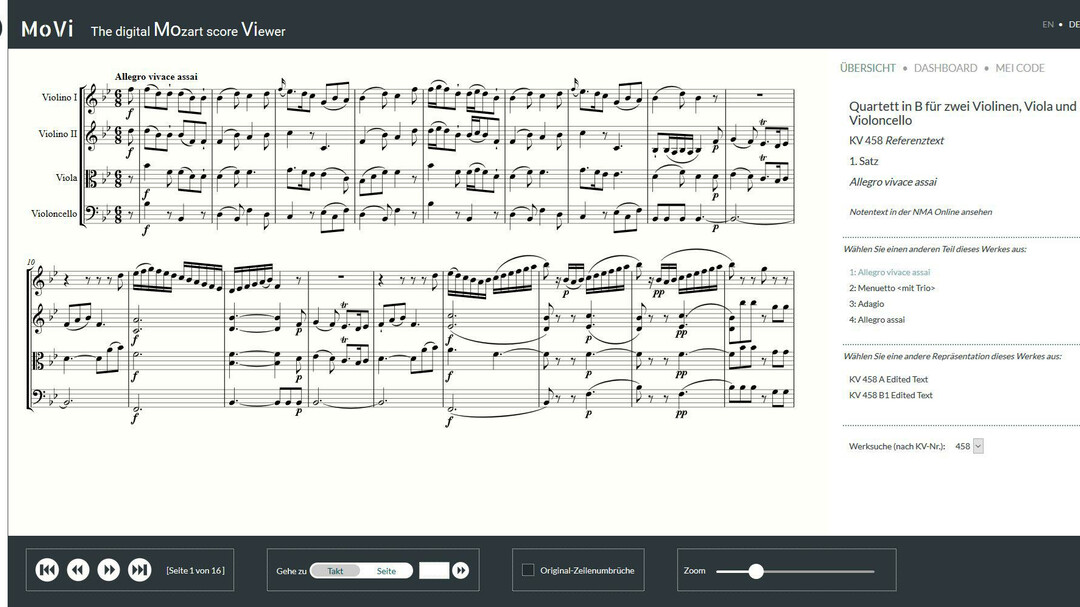
Task: Go back one page using the previous-page icon
Action: tap(78, 569)
